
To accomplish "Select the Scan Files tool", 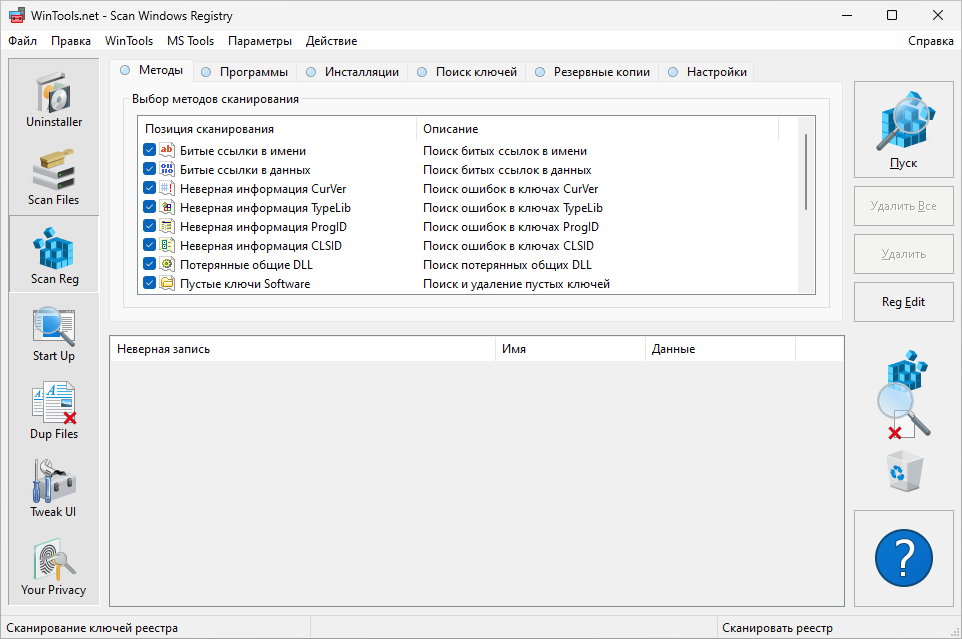I will click(54, 177).
